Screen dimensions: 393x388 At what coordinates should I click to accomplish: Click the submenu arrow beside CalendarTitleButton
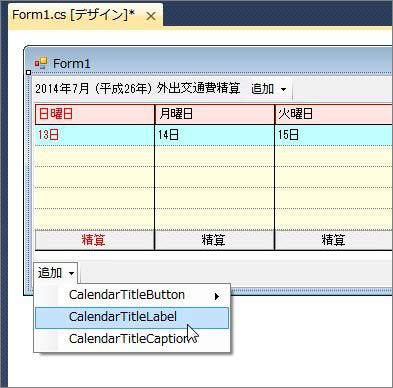pos(217,296)
